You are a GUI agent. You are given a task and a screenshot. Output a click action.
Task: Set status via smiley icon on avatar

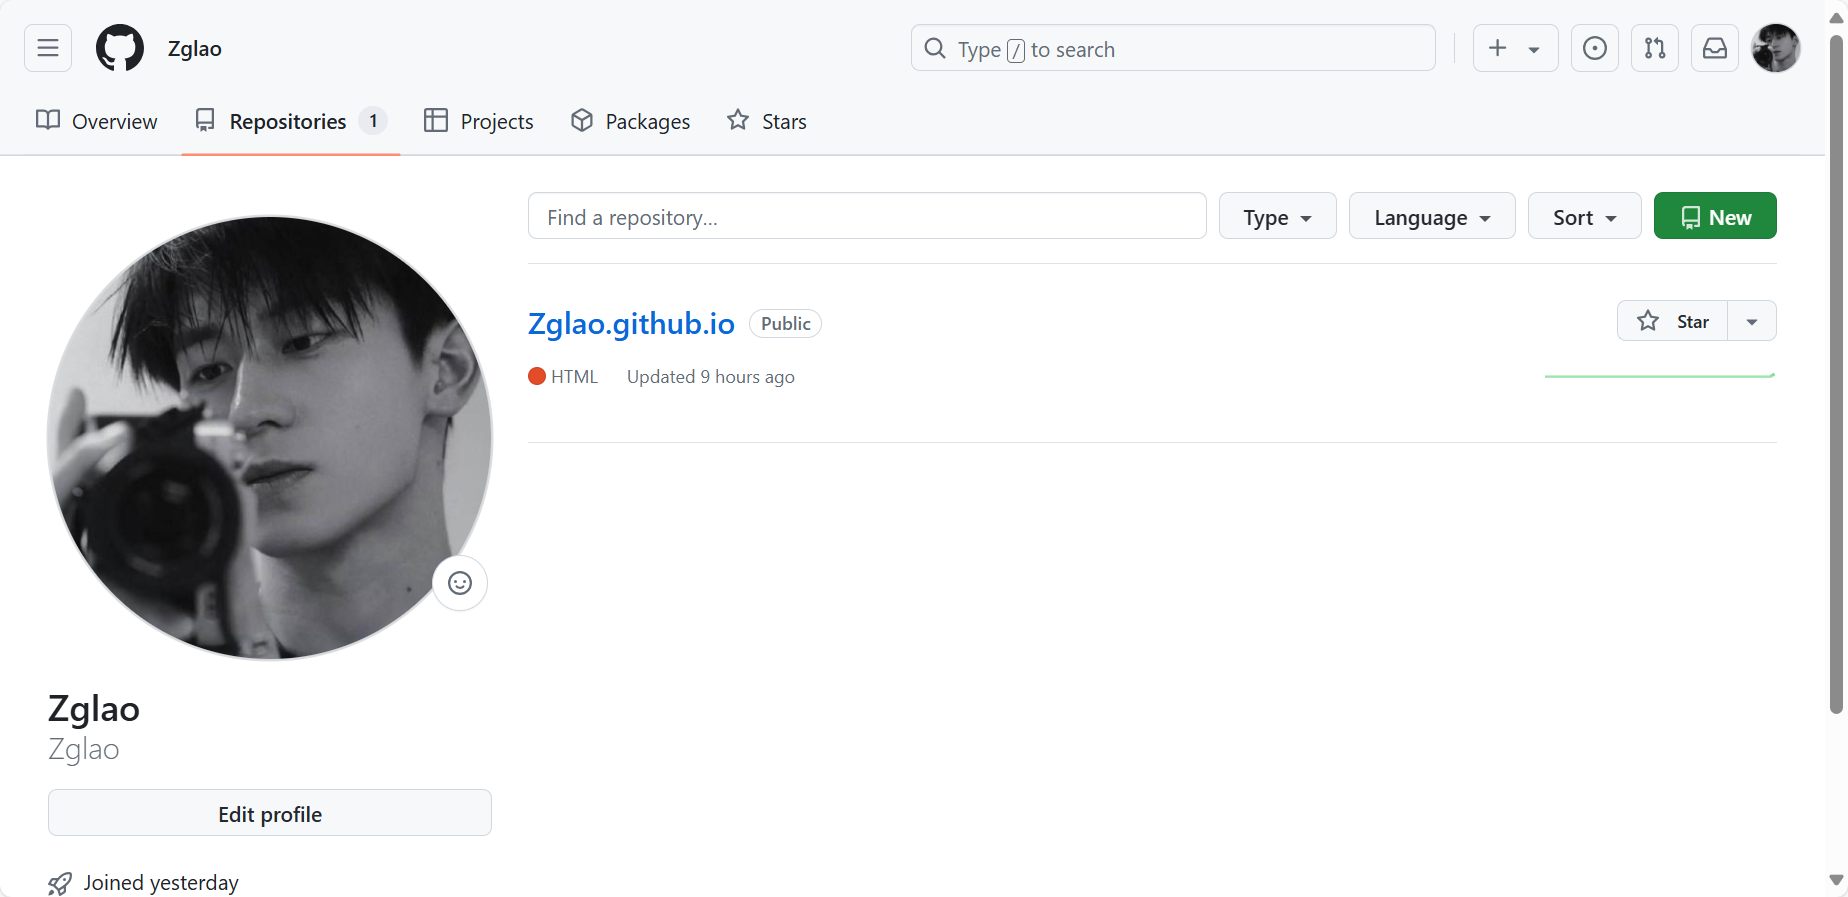pyautogui.click(x=460, y=583)
